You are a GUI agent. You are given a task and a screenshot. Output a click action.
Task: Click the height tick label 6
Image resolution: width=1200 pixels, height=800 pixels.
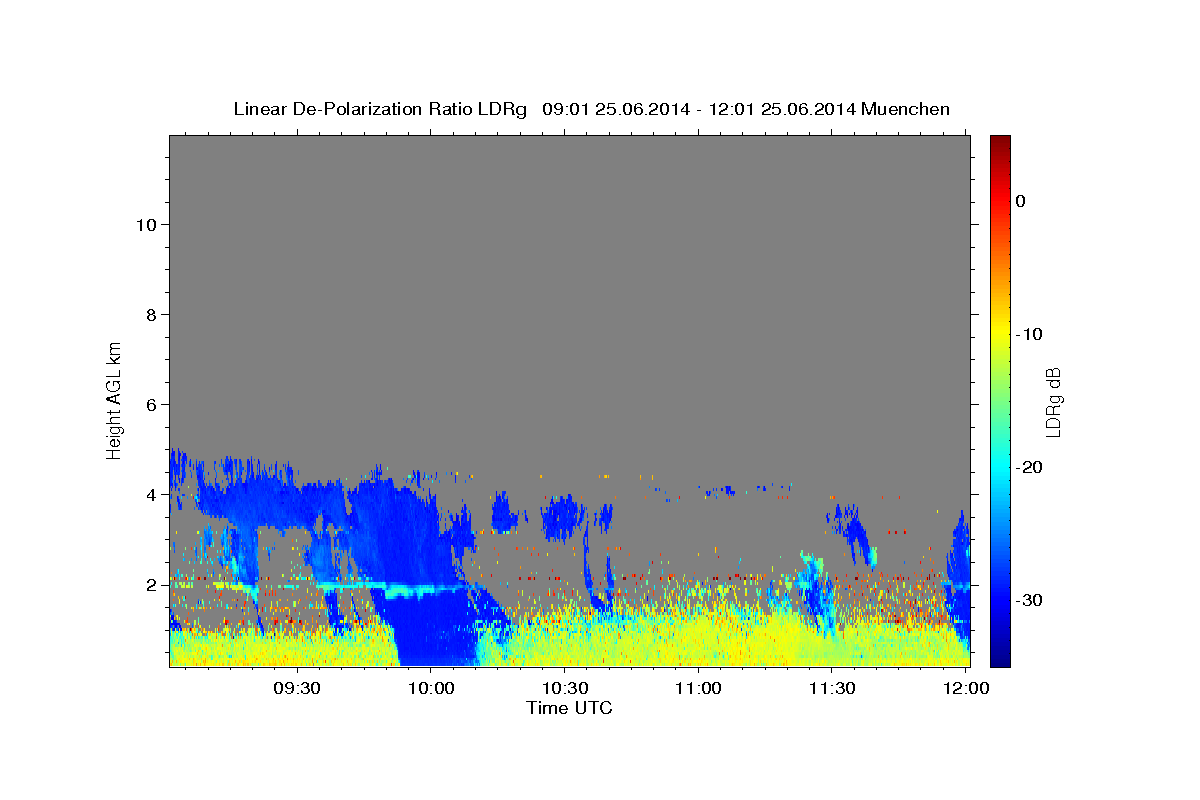pyautogui.click(x=149, y=404)
